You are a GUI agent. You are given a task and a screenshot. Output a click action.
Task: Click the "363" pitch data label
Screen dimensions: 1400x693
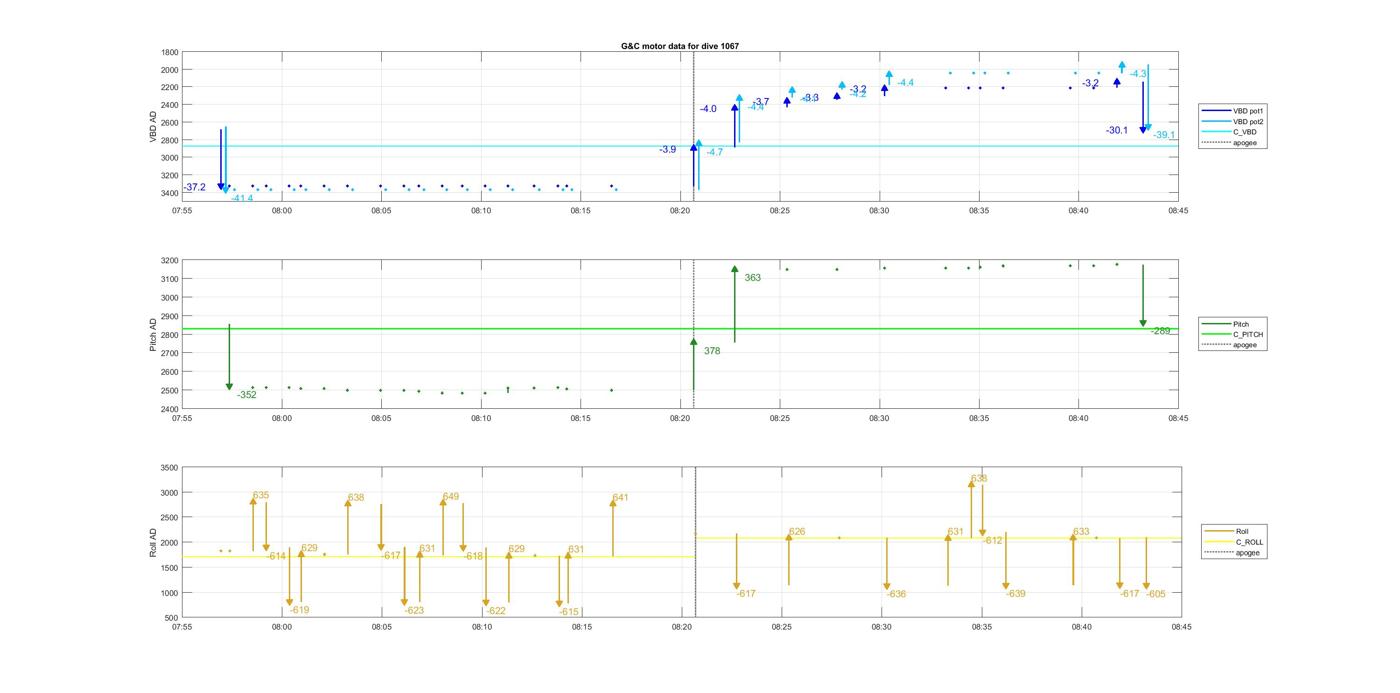coord(753,278)
